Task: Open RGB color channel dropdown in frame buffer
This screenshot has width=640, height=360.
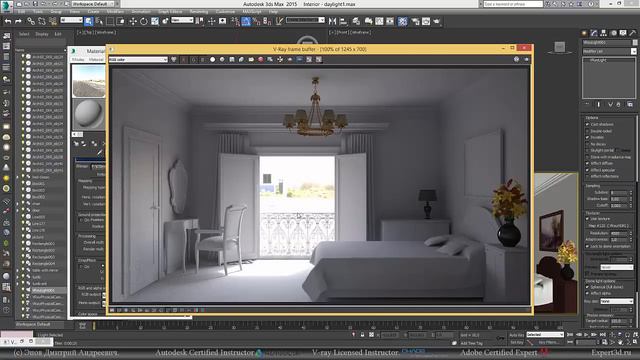Action: pyautogui.click(x=138, y=60)
